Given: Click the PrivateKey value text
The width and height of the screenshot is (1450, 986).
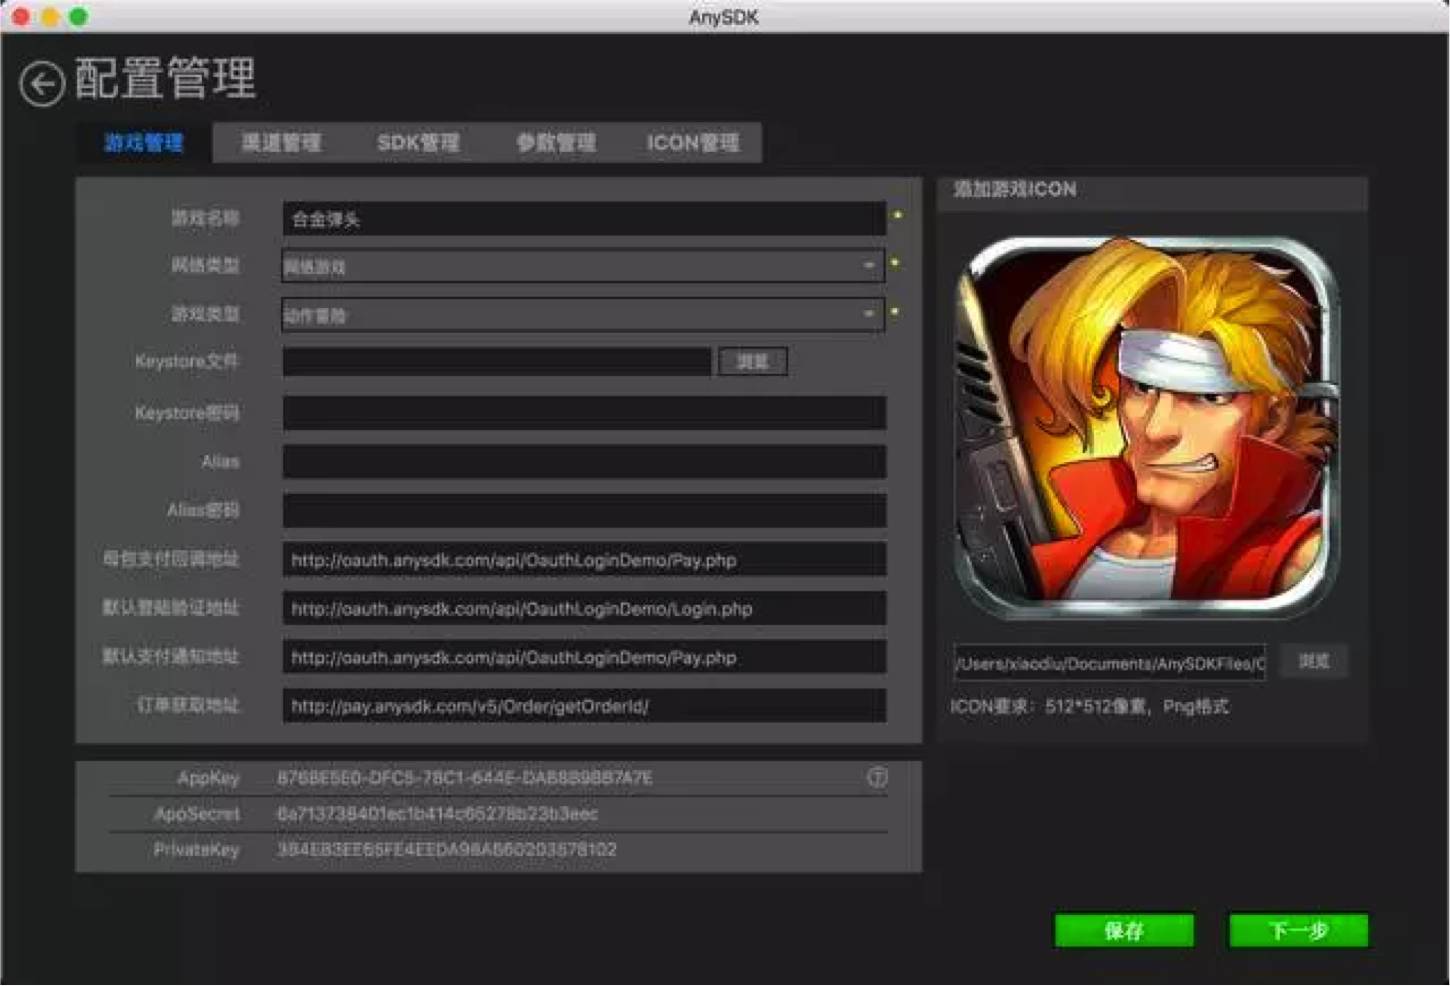Looking at the screenshot, I should click(x=447, y=849).
